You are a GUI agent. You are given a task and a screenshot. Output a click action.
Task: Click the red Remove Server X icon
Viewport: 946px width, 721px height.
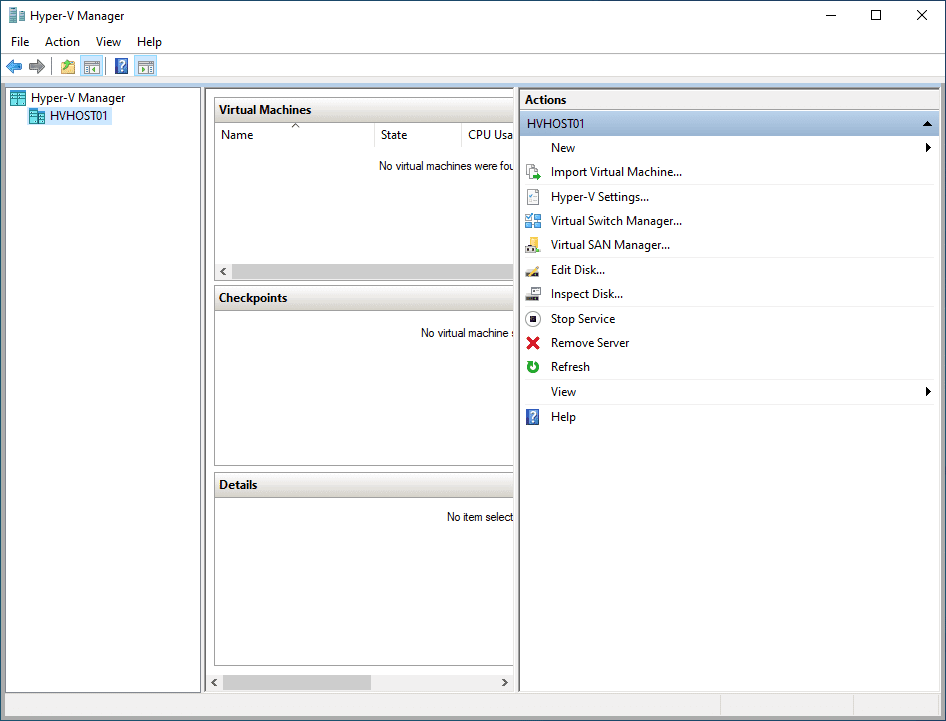[533, 343]
